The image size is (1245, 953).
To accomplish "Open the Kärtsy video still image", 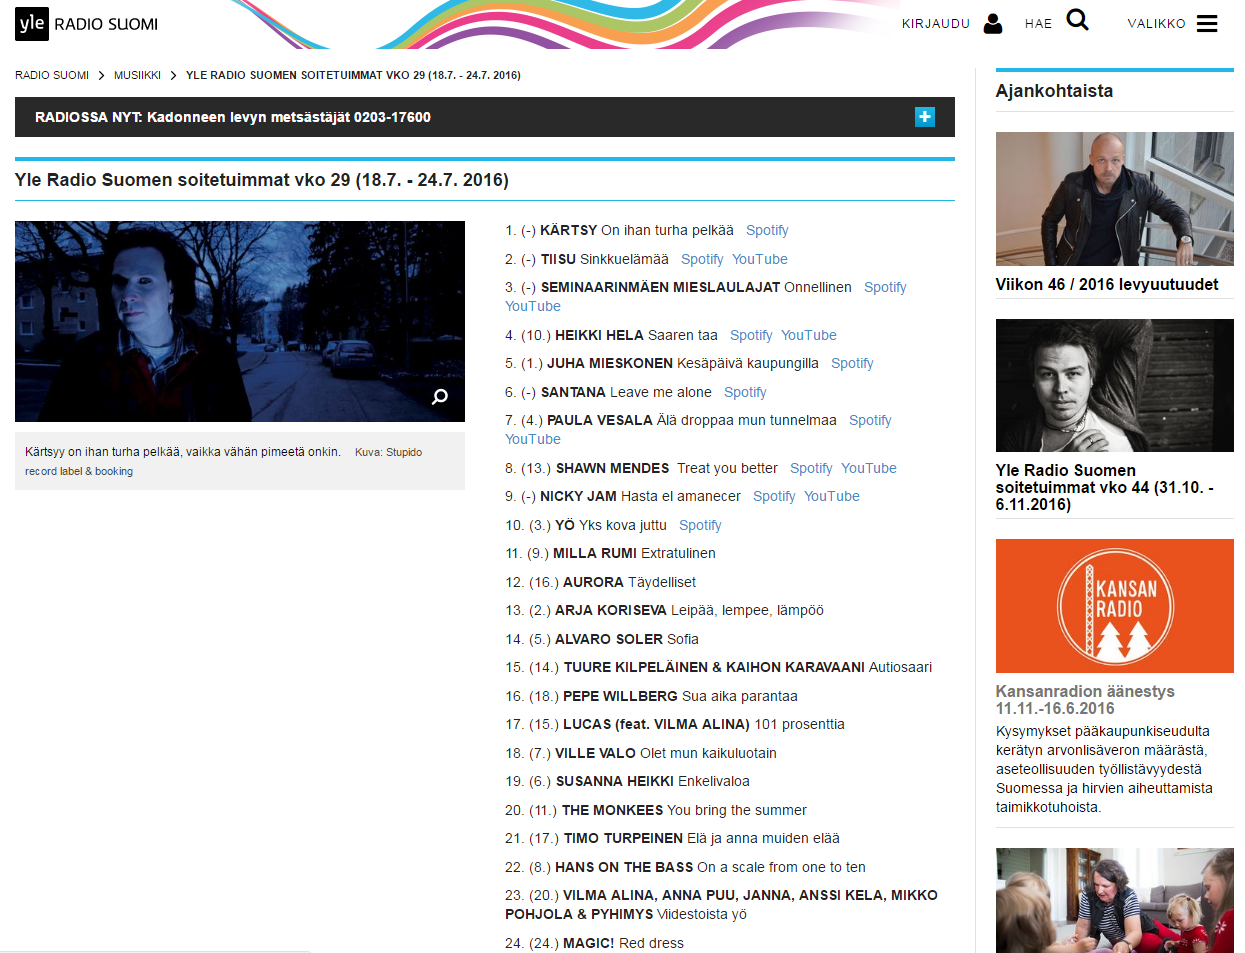I will [x=240, y=321].
